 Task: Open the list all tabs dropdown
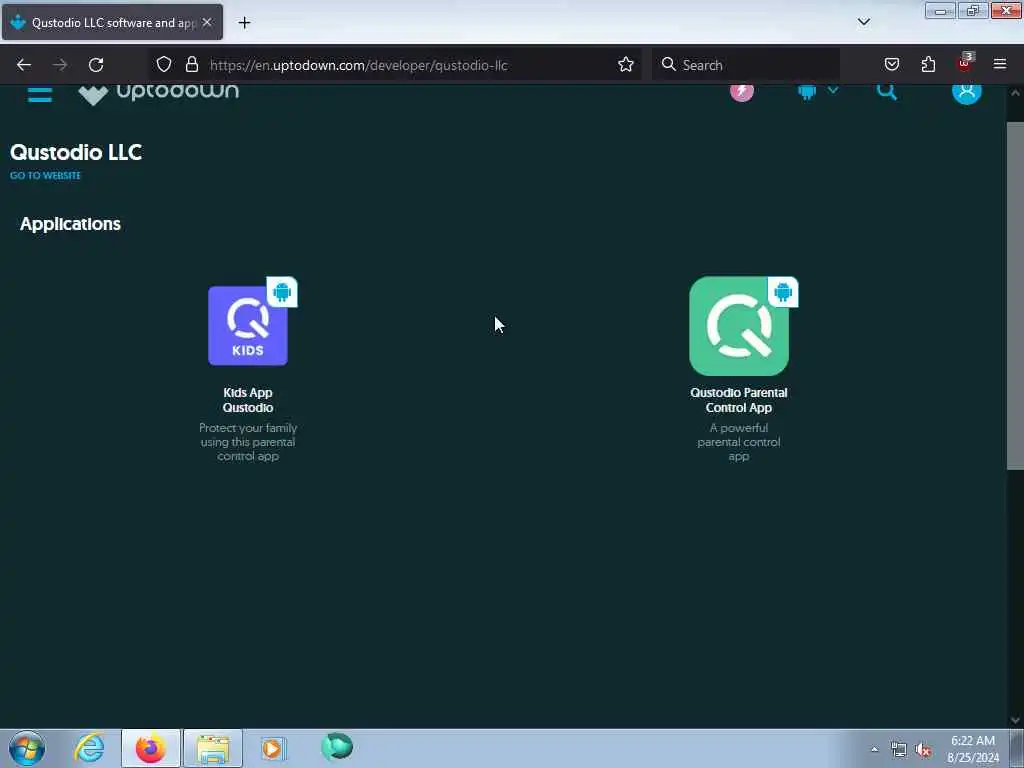pyautogui.click(x=863, y=22)
